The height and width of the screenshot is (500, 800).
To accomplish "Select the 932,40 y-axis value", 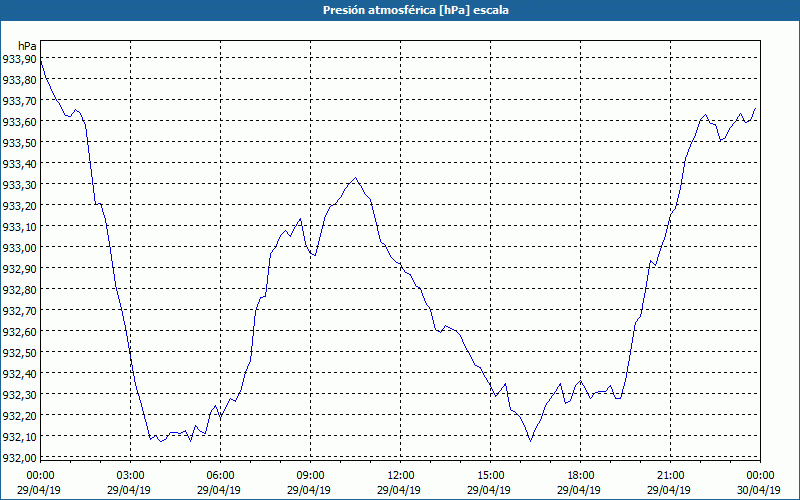I will [19, 373].
